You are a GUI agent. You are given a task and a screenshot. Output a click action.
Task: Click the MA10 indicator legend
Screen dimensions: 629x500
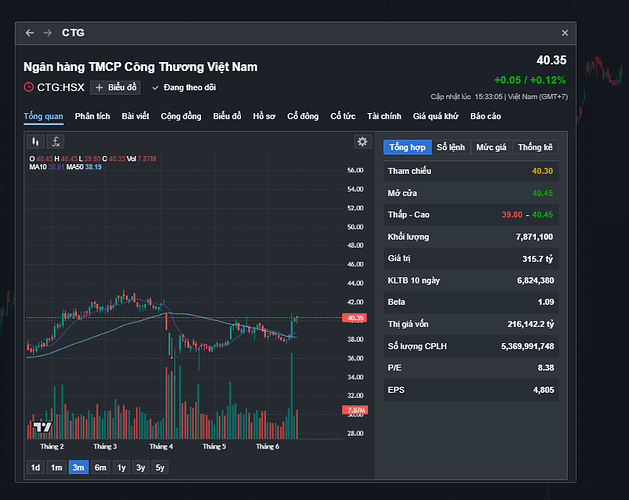47,167
